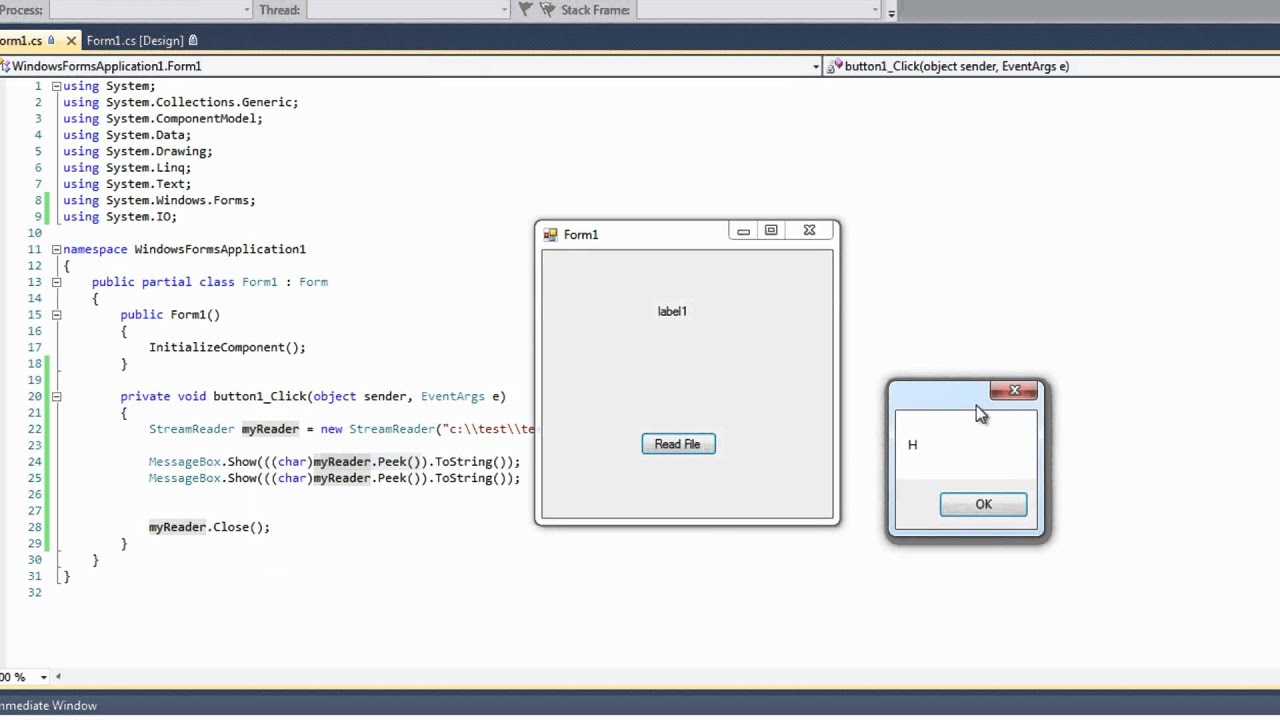Click 'using System.Linq;' line
Viewport: 1280px width, 720px height.
click(127, 168)
